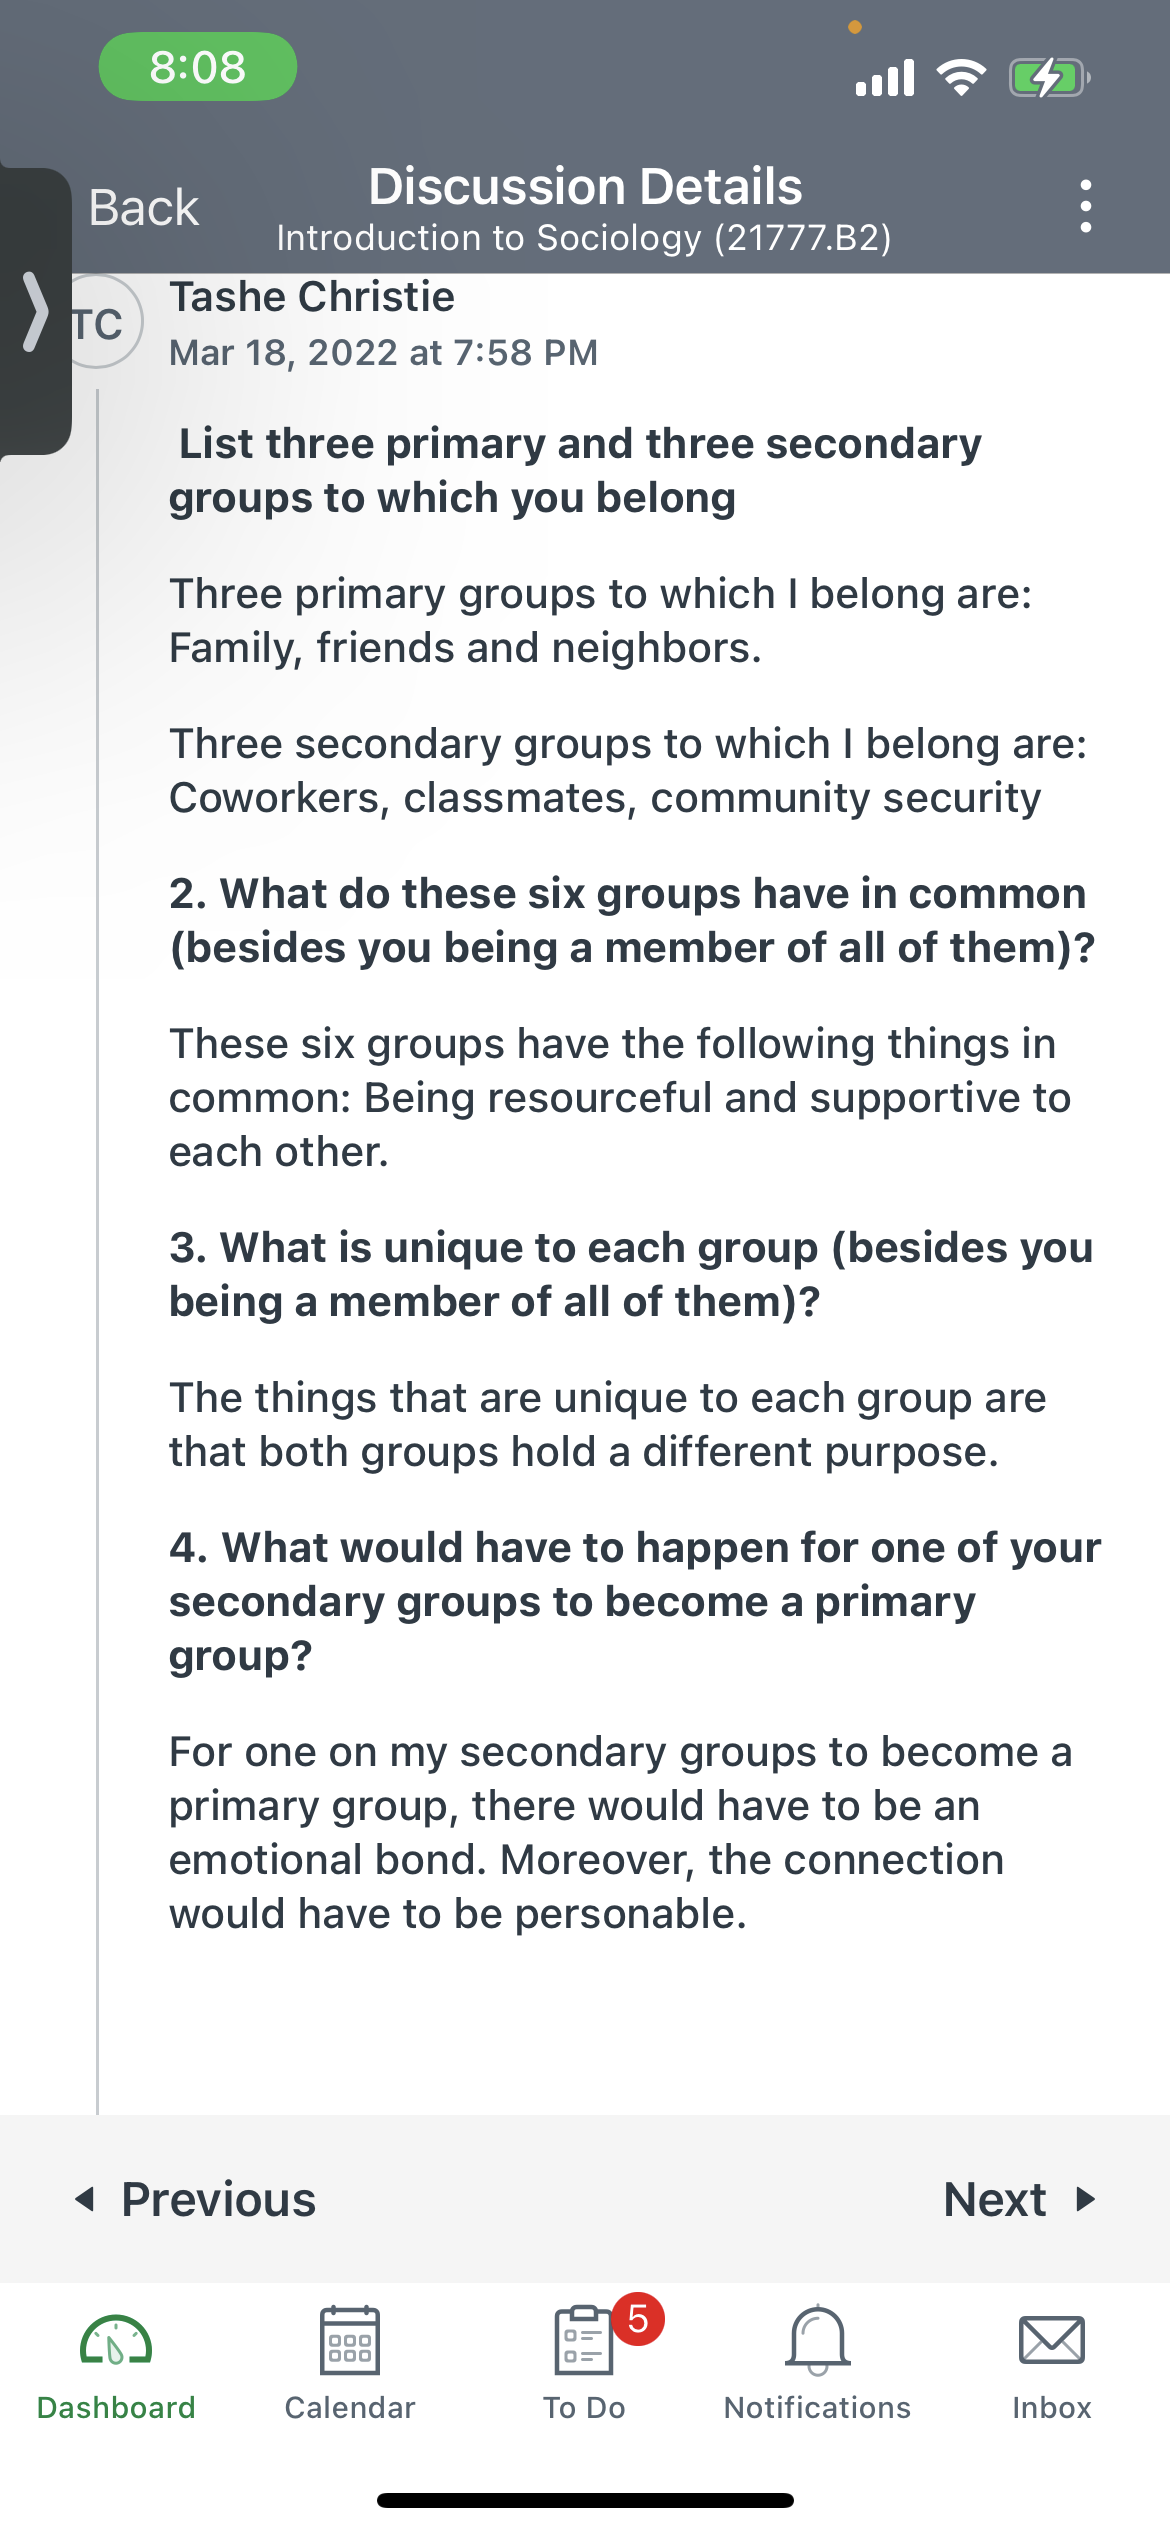This screenshot has width=1170, height=2532.
Task: Tap the red 5 badge on To Do
Action: click(x=638, y=2319)
